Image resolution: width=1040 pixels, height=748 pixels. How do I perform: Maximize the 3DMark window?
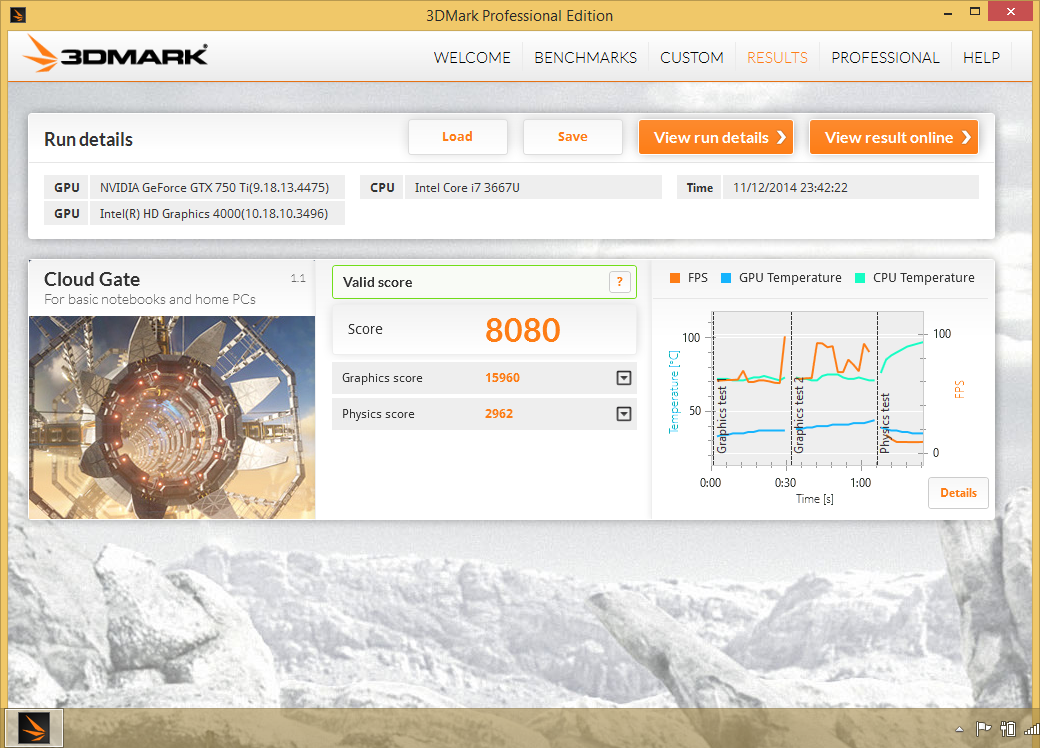975,11
